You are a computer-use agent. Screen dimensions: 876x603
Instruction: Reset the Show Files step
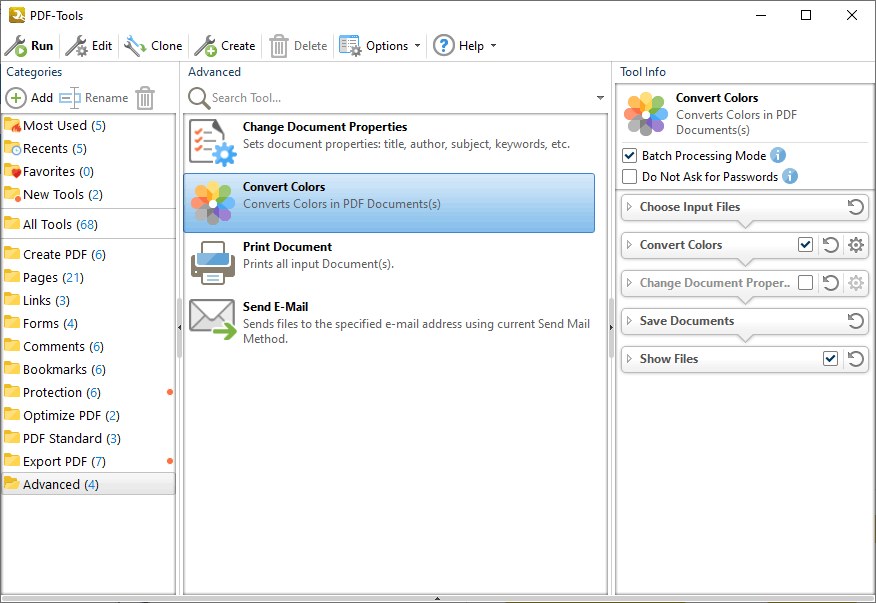point(855,359)
